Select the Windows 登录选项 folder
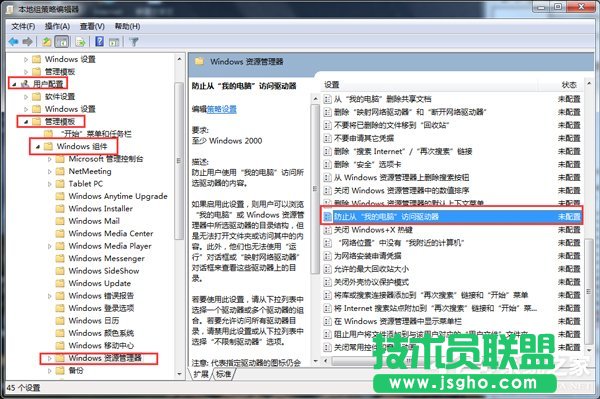600x399 pixels. point(101,308)
